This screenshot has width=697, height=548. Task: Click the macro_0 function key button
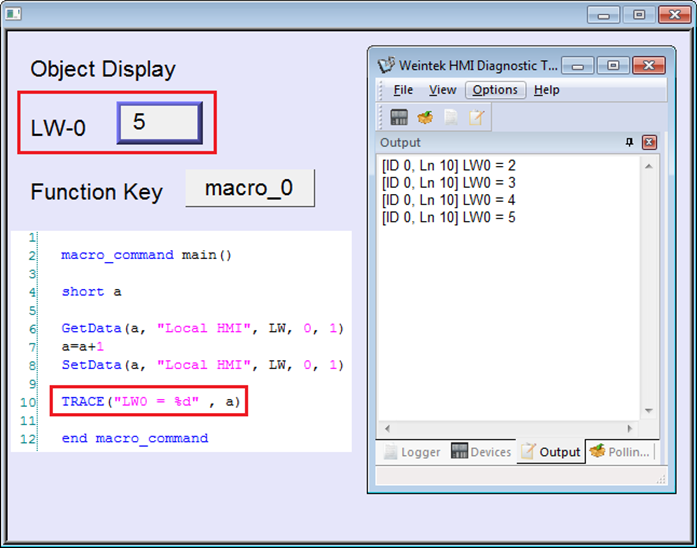249,188
